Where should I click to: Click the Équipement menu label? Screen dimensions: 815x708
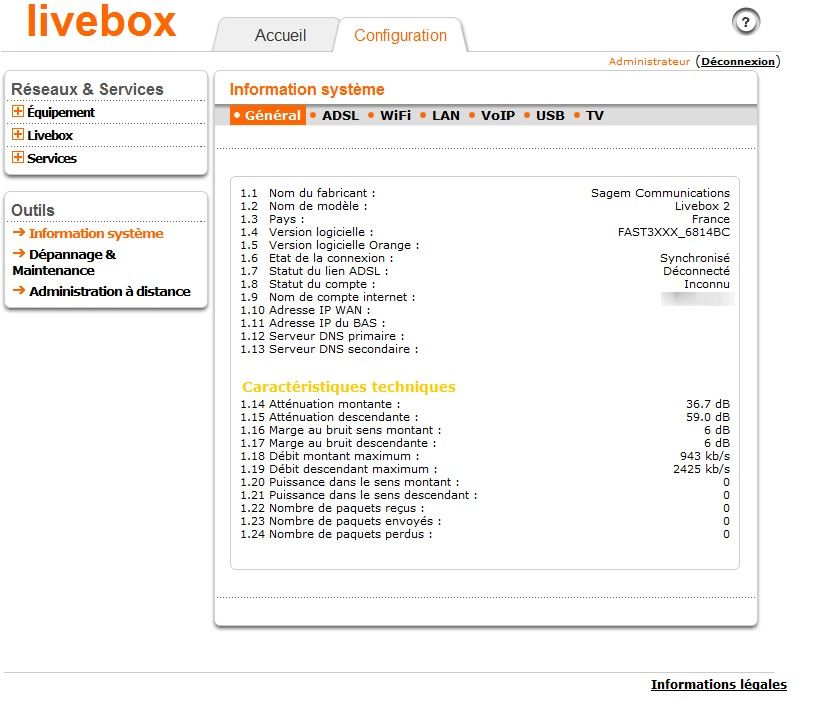tap(61, 112)
